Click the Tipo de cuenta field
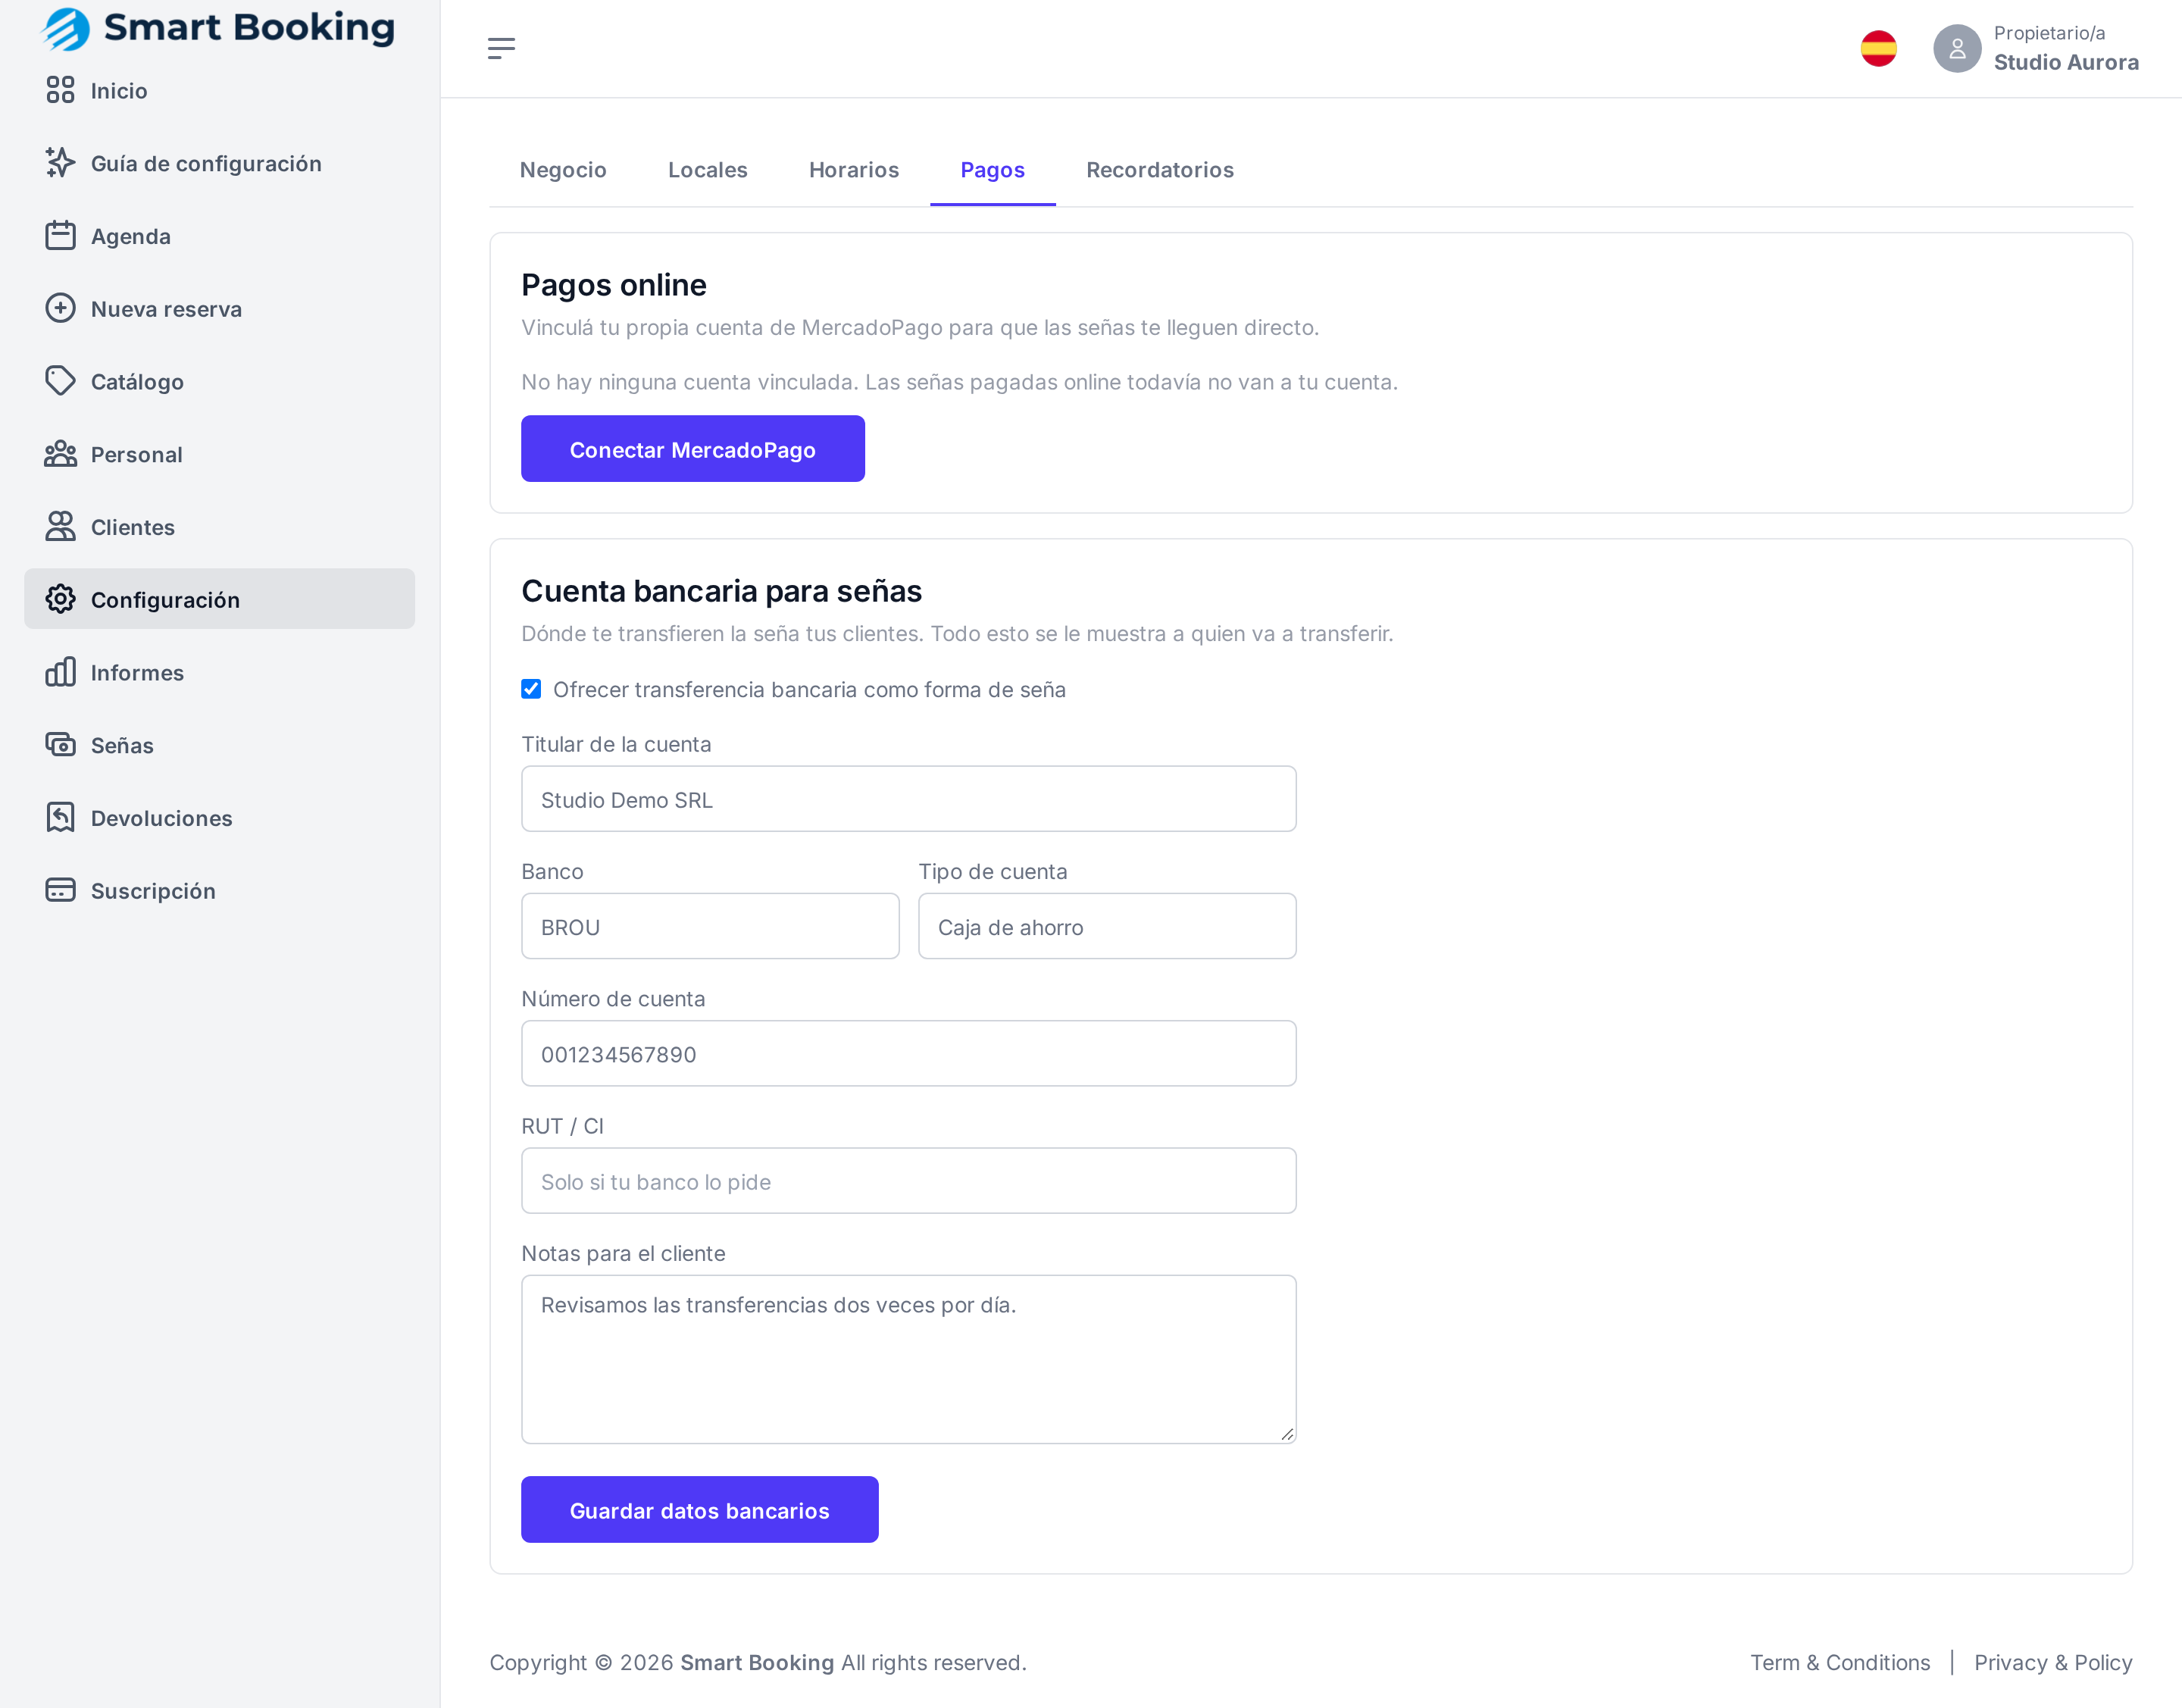Screen dimensions: 2182x1708 pyautogui.click(x=1107, y=926)
